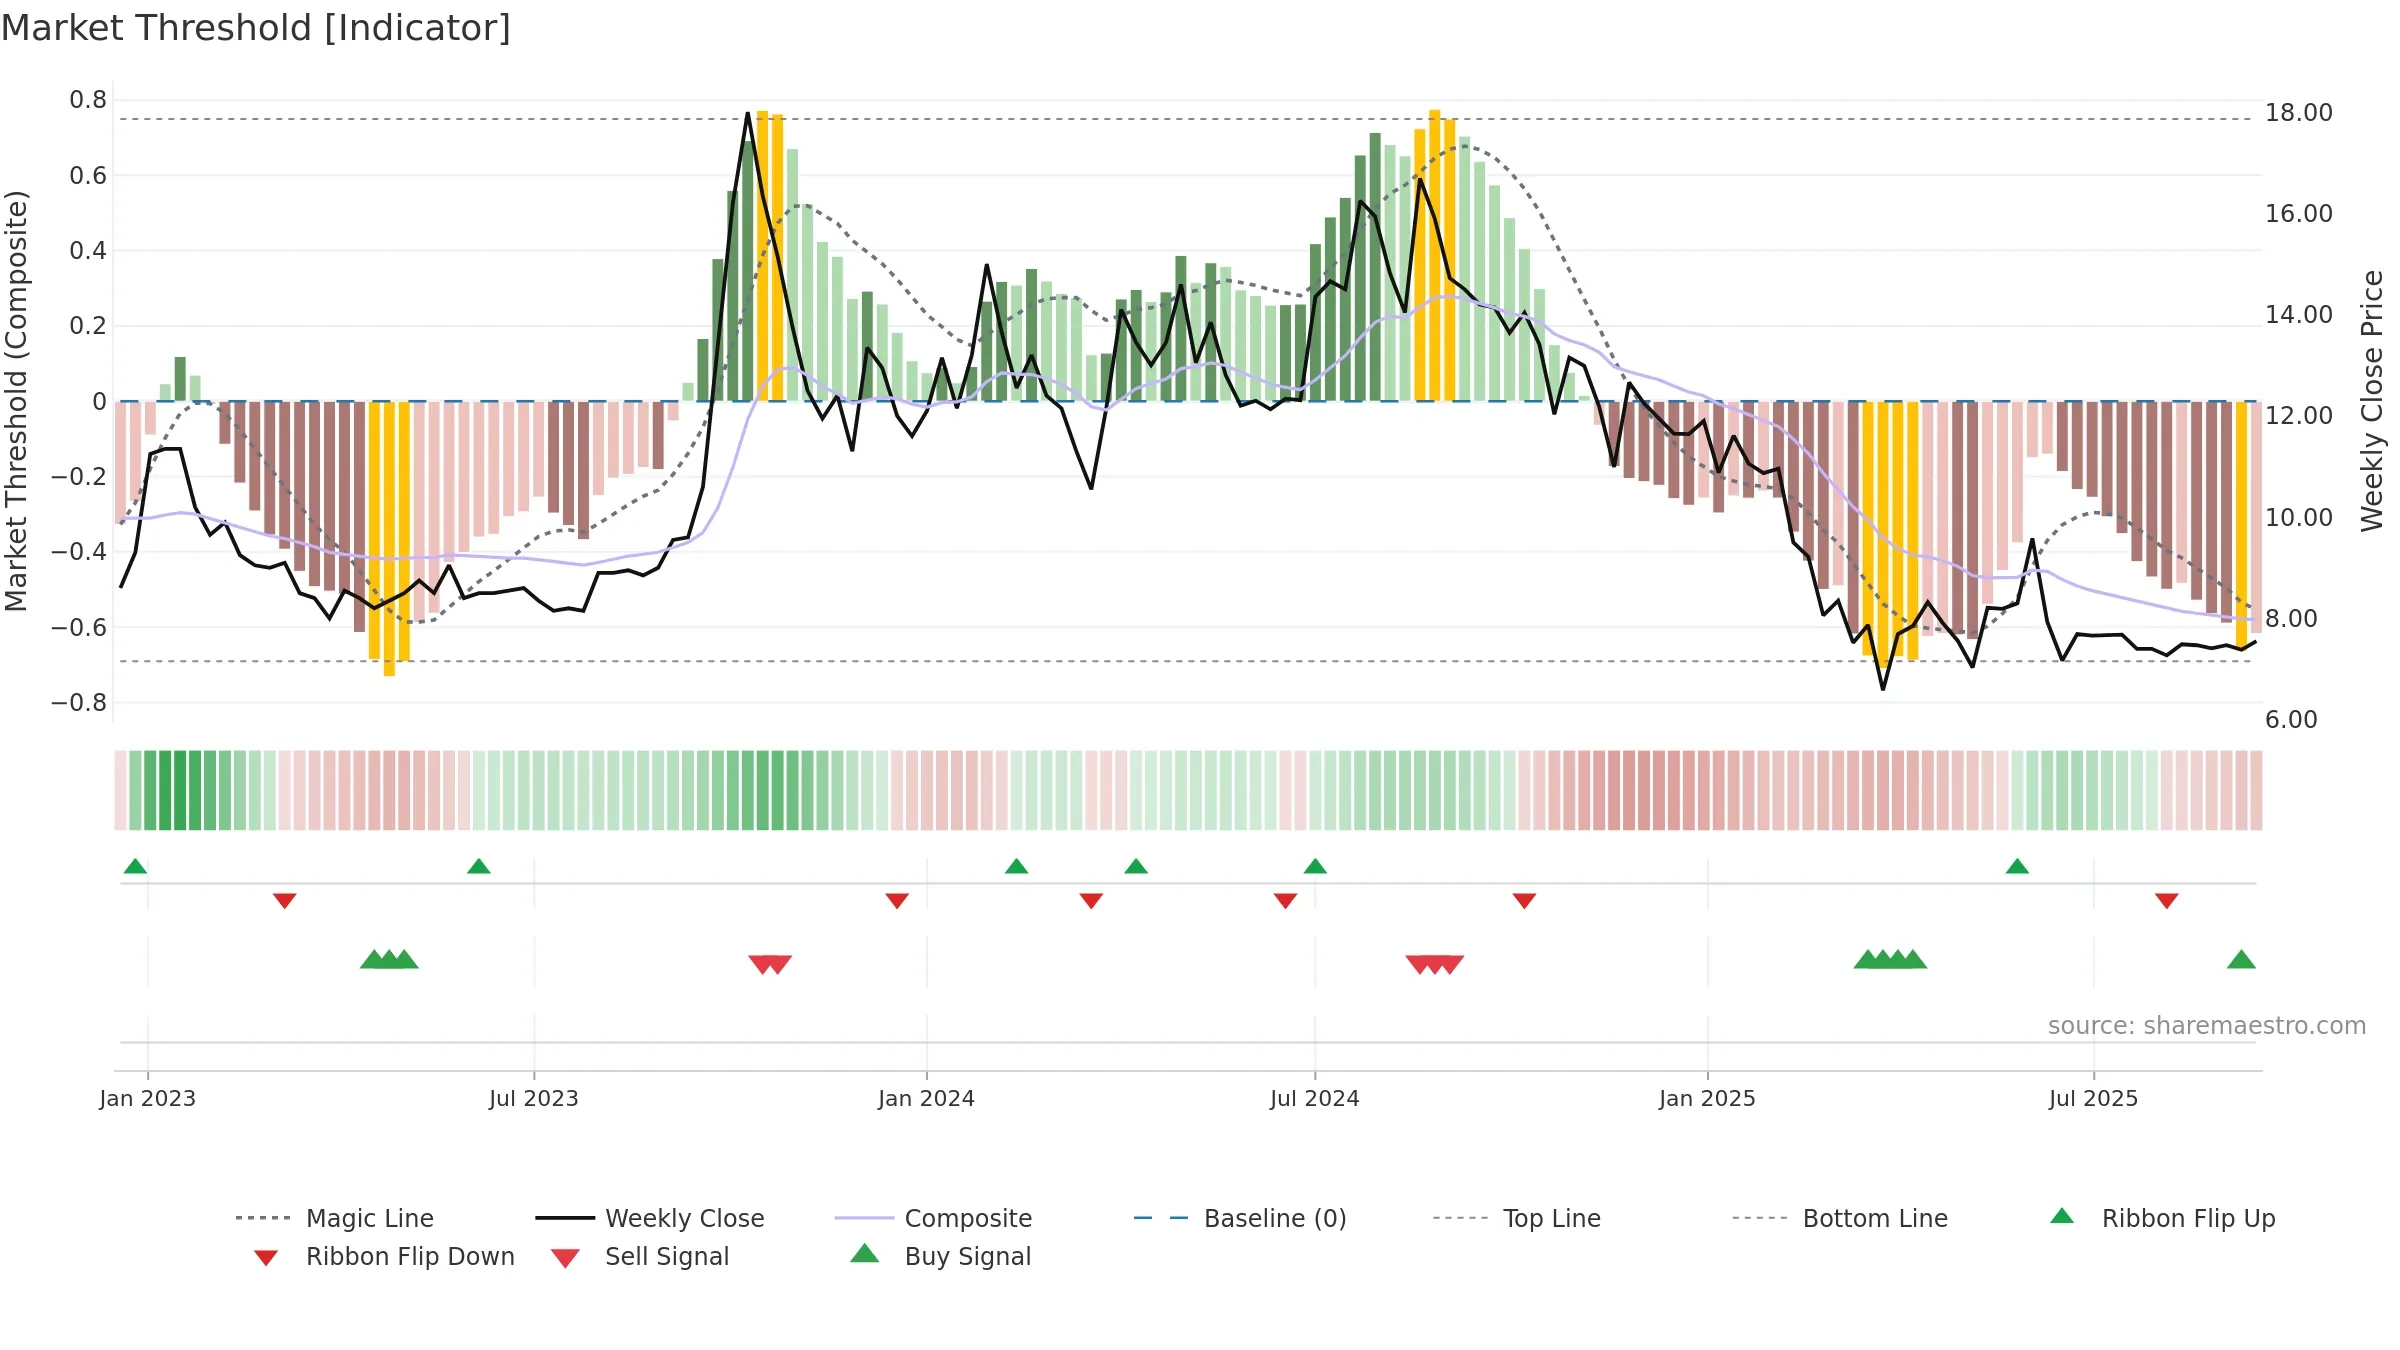Select the ribbon flip up marker in April 2024

pos(1136,866)
